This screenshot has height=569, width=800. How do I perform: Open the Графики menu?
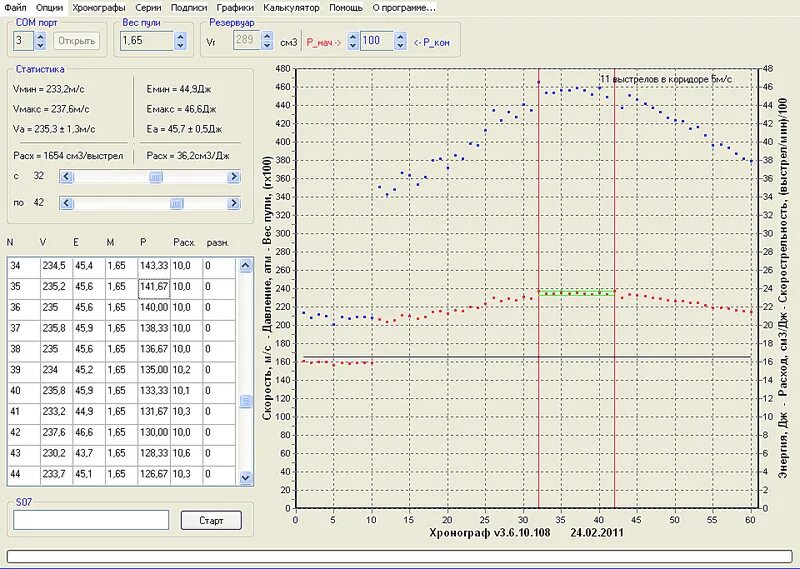point(235,8)
